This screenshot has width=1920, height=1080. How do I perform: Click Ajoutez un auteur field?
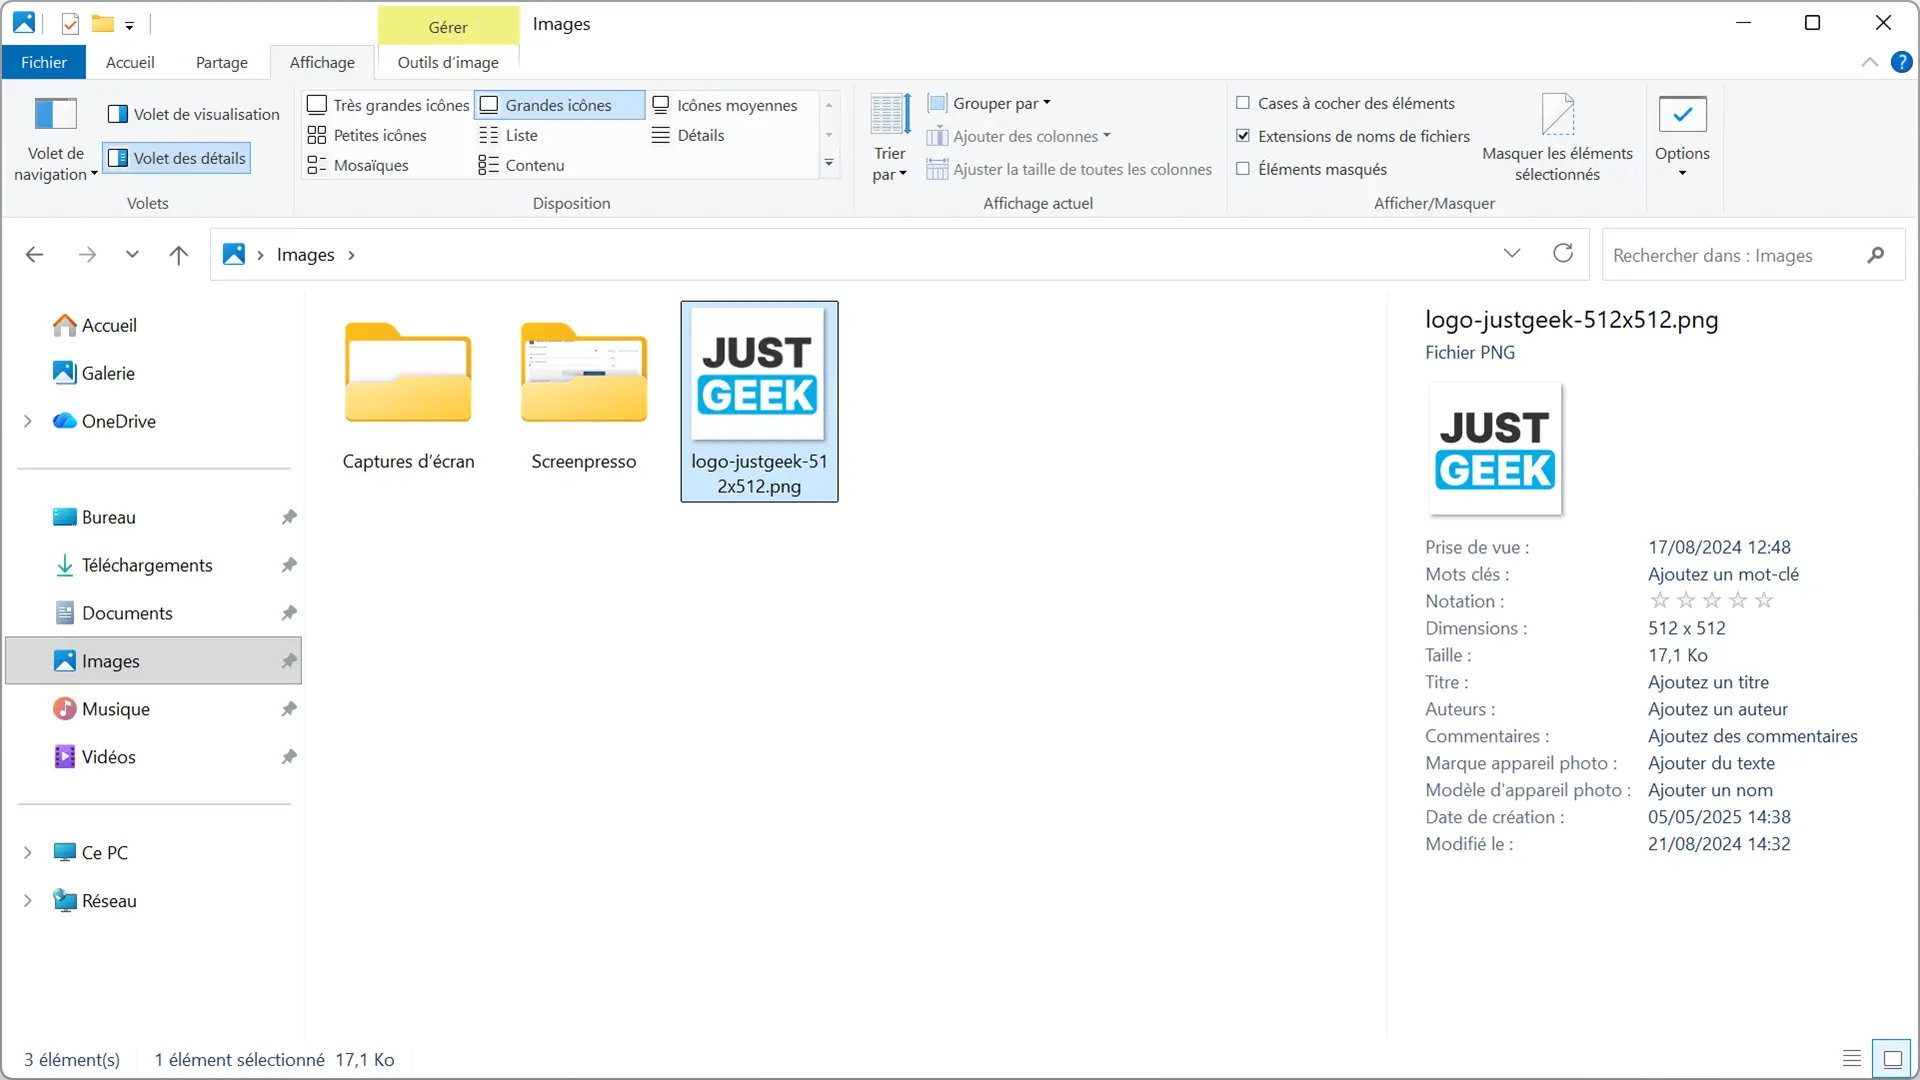(x=1718, y=709)
